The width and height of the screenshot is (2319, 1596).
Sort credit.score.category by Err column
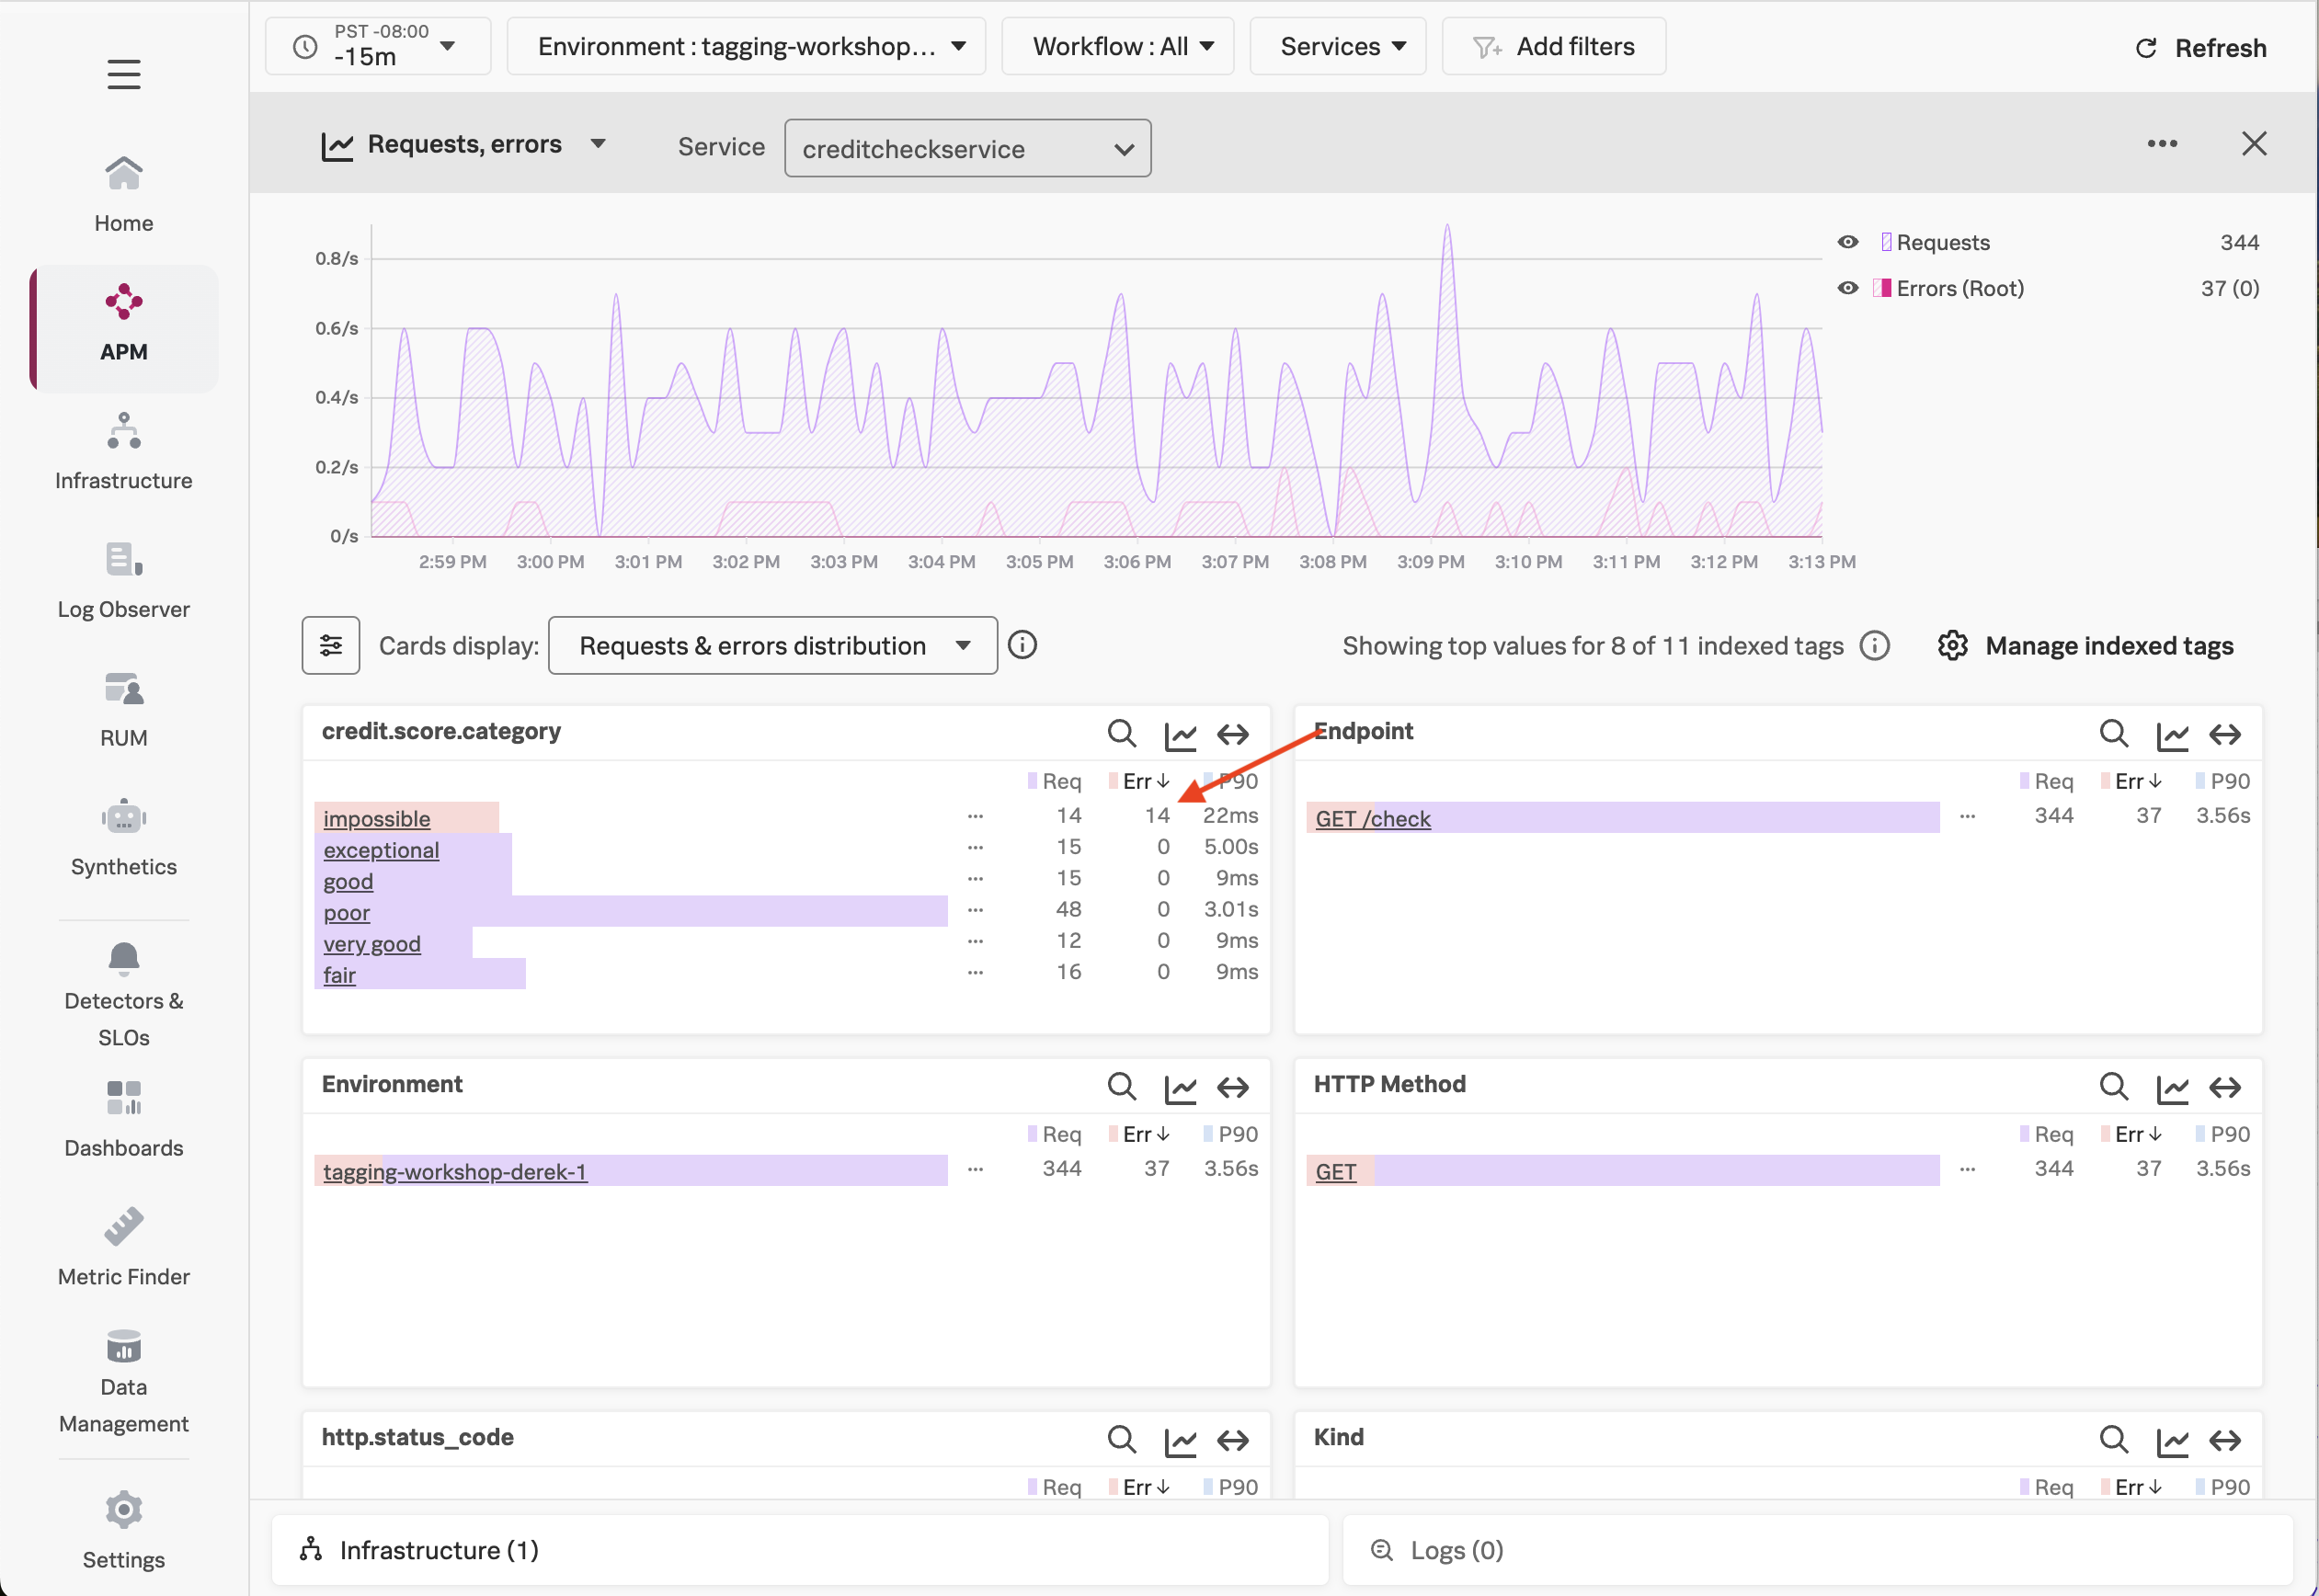pos(1145,781)
